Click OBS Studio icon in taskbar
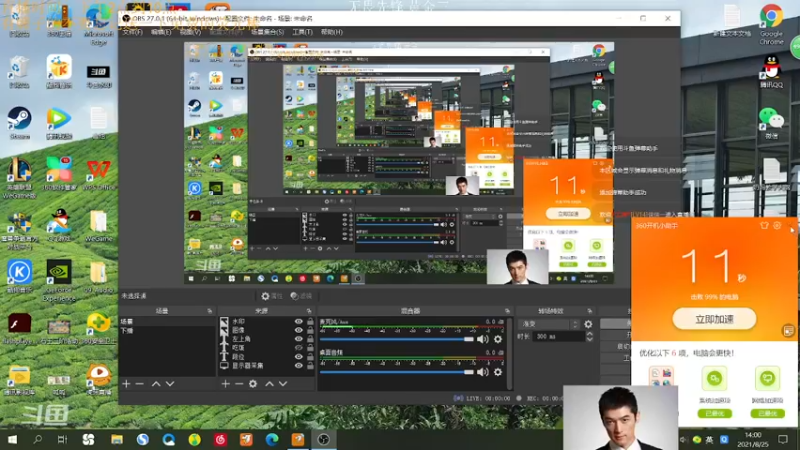Screen dimensions: 800x450 point(323,439)
